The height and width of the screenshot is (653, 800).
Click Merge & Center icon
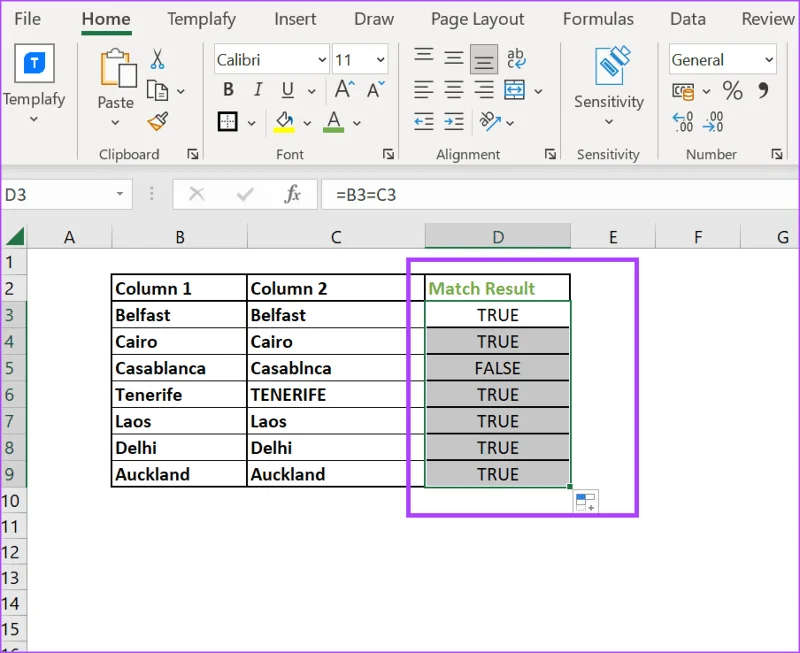pyautogui.click(x=515, y=90)
